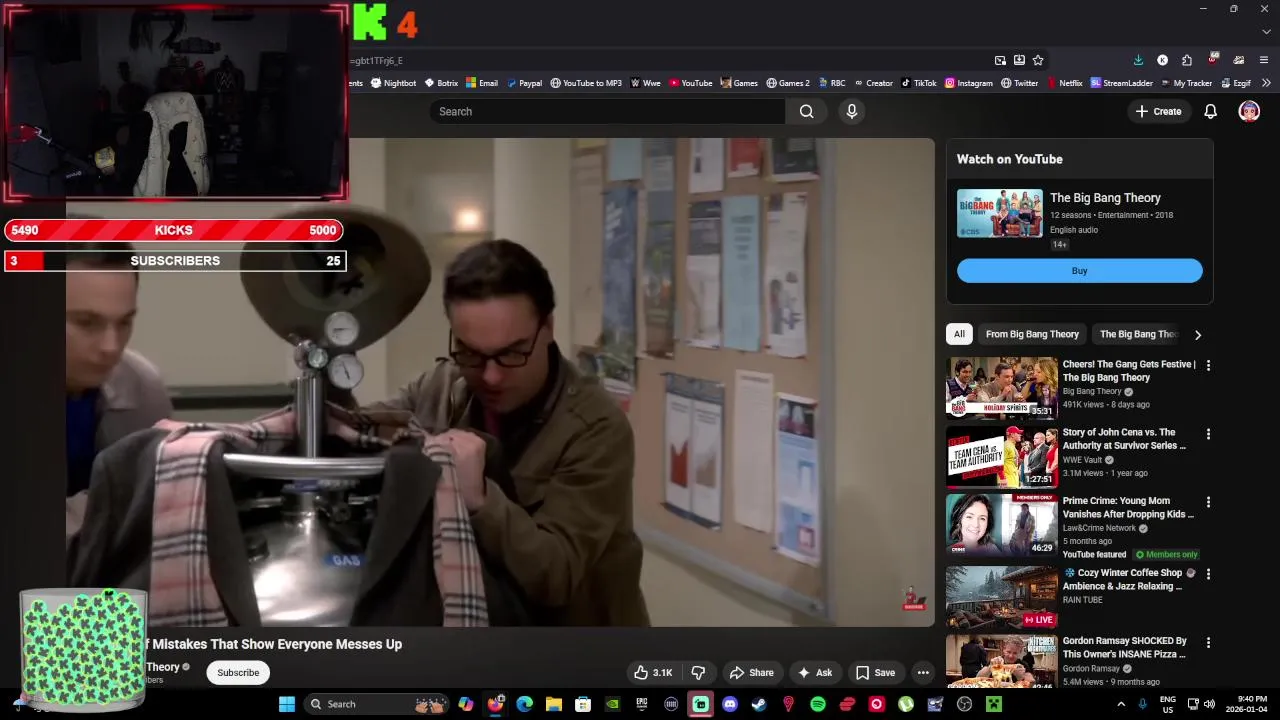
Task: Open more options for John Cena video
Action: [1208, 434]
